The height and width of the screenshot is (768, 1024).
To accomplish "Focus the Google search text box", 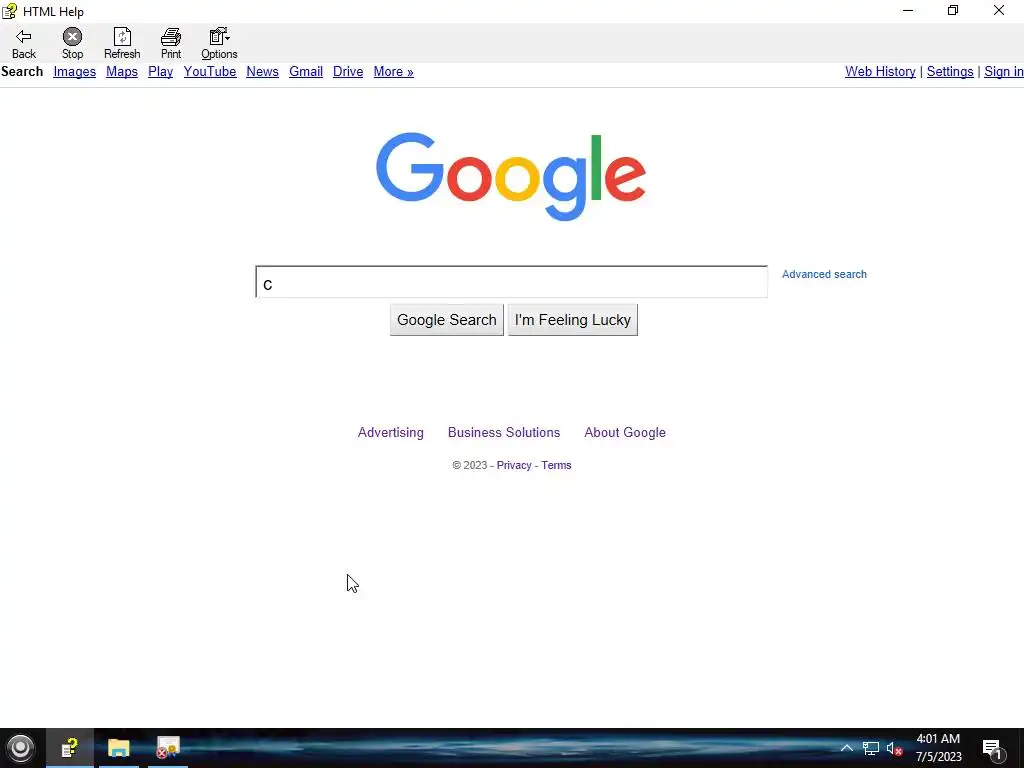I will coord(511,282).
